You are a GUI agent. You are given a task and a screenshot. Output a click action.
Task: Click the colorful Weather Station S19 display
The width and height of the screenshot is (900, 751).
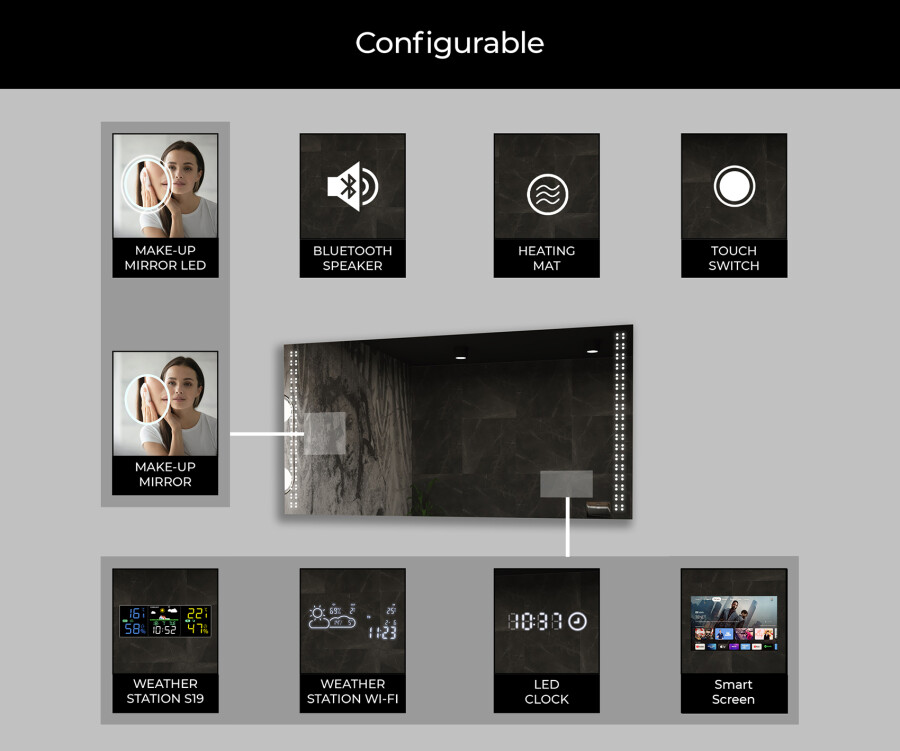click(165, 621)
